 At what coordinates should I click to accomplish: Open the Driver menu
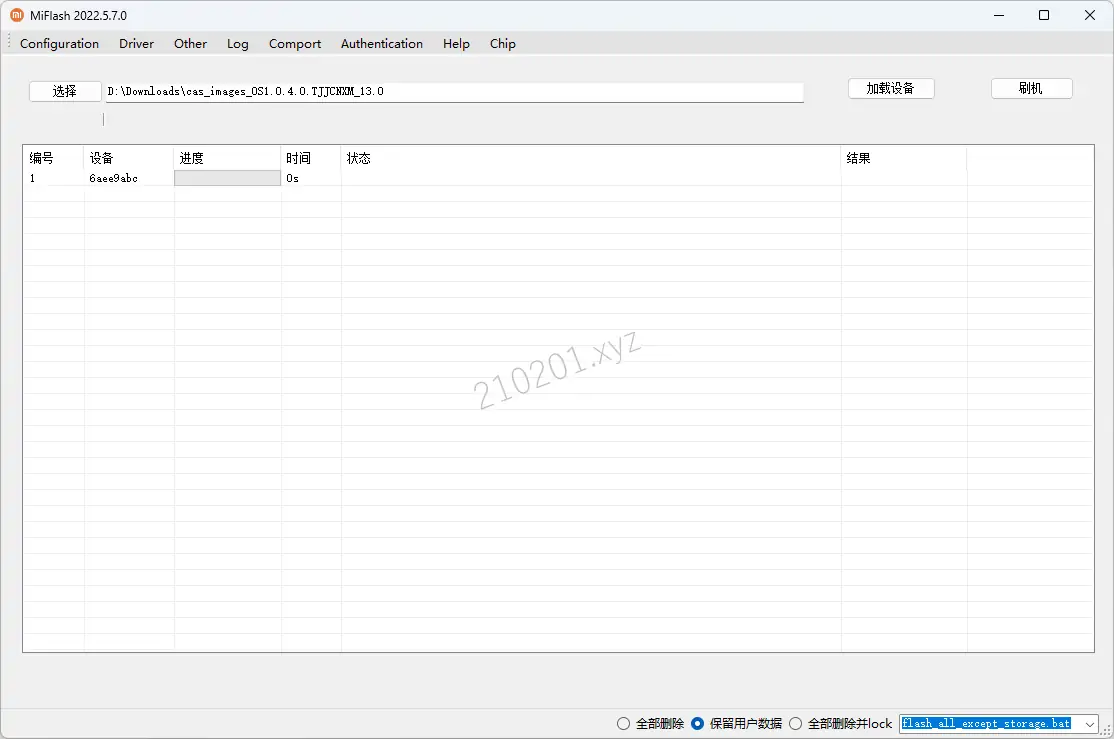click(136, 43)
